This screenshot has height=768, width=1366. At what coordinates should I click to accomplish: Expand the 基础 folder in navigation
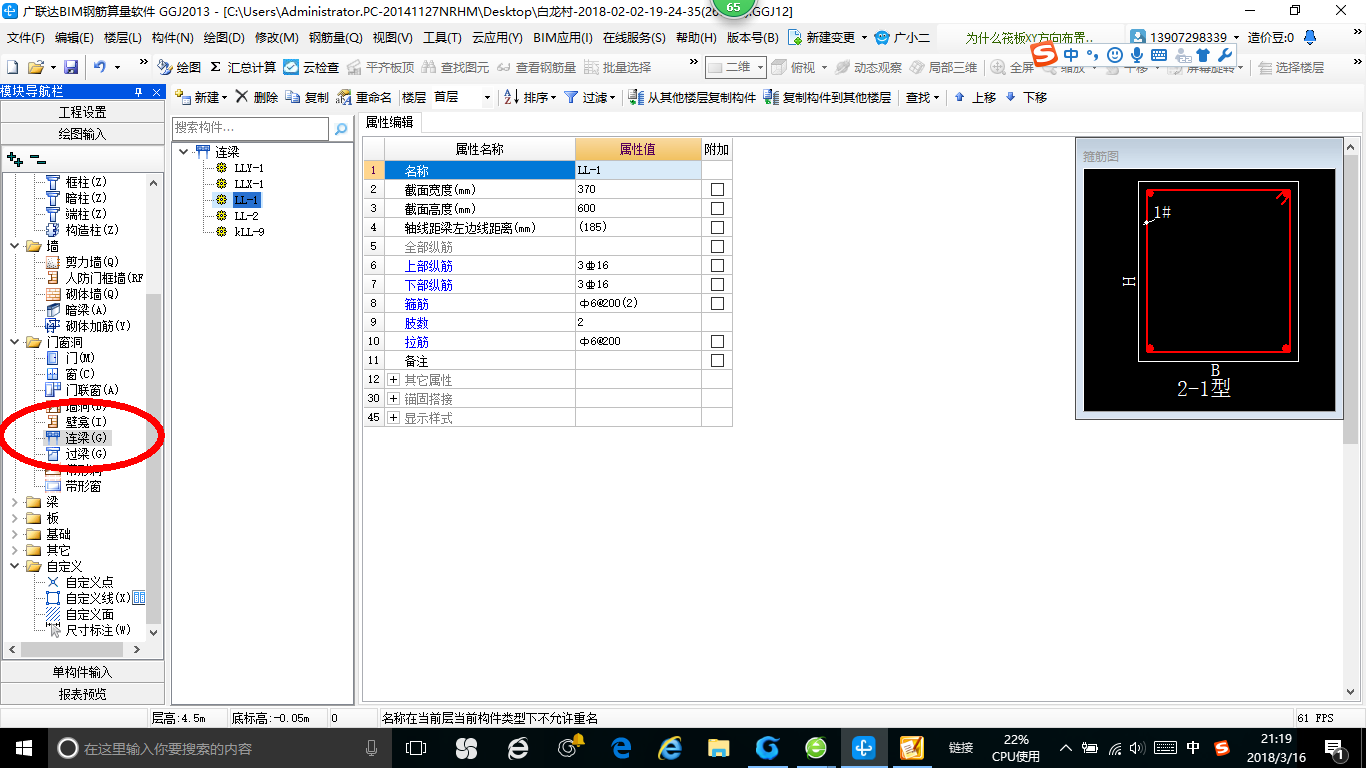tap(14, 534)
